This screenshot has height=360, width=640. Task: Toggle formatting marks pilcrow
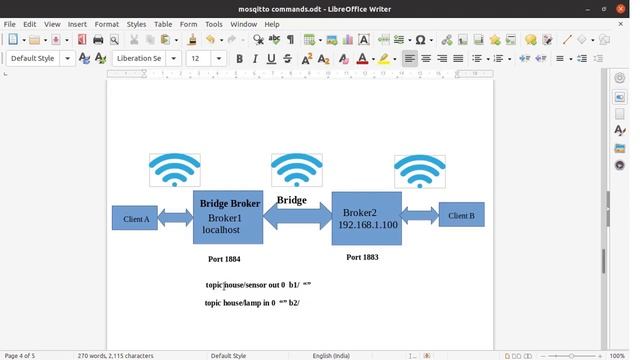click(290, 40)
